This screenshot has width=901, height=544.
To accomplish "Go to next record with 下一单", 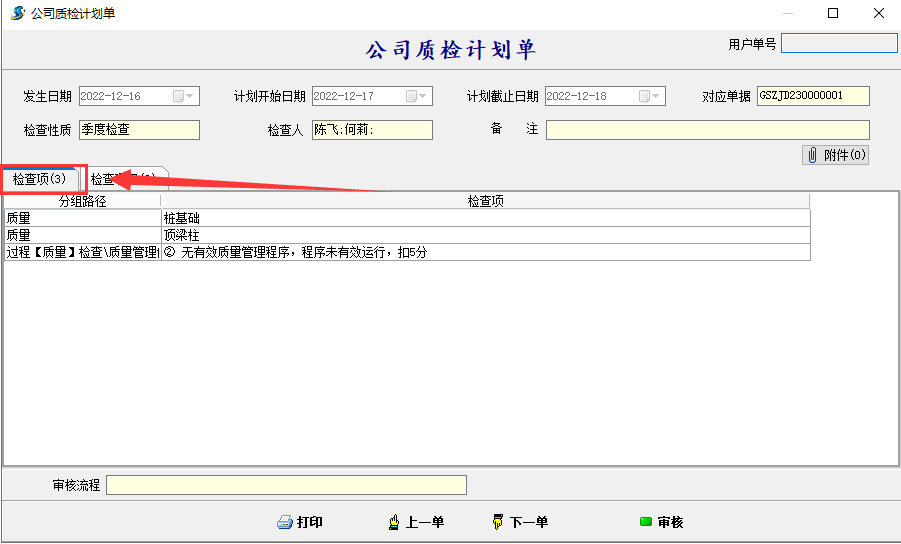I will click(520, 522).
